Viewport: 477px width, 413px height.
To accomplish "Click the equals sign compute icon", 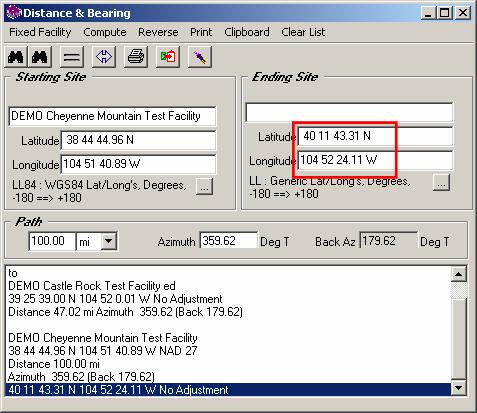I will (72, 57).
